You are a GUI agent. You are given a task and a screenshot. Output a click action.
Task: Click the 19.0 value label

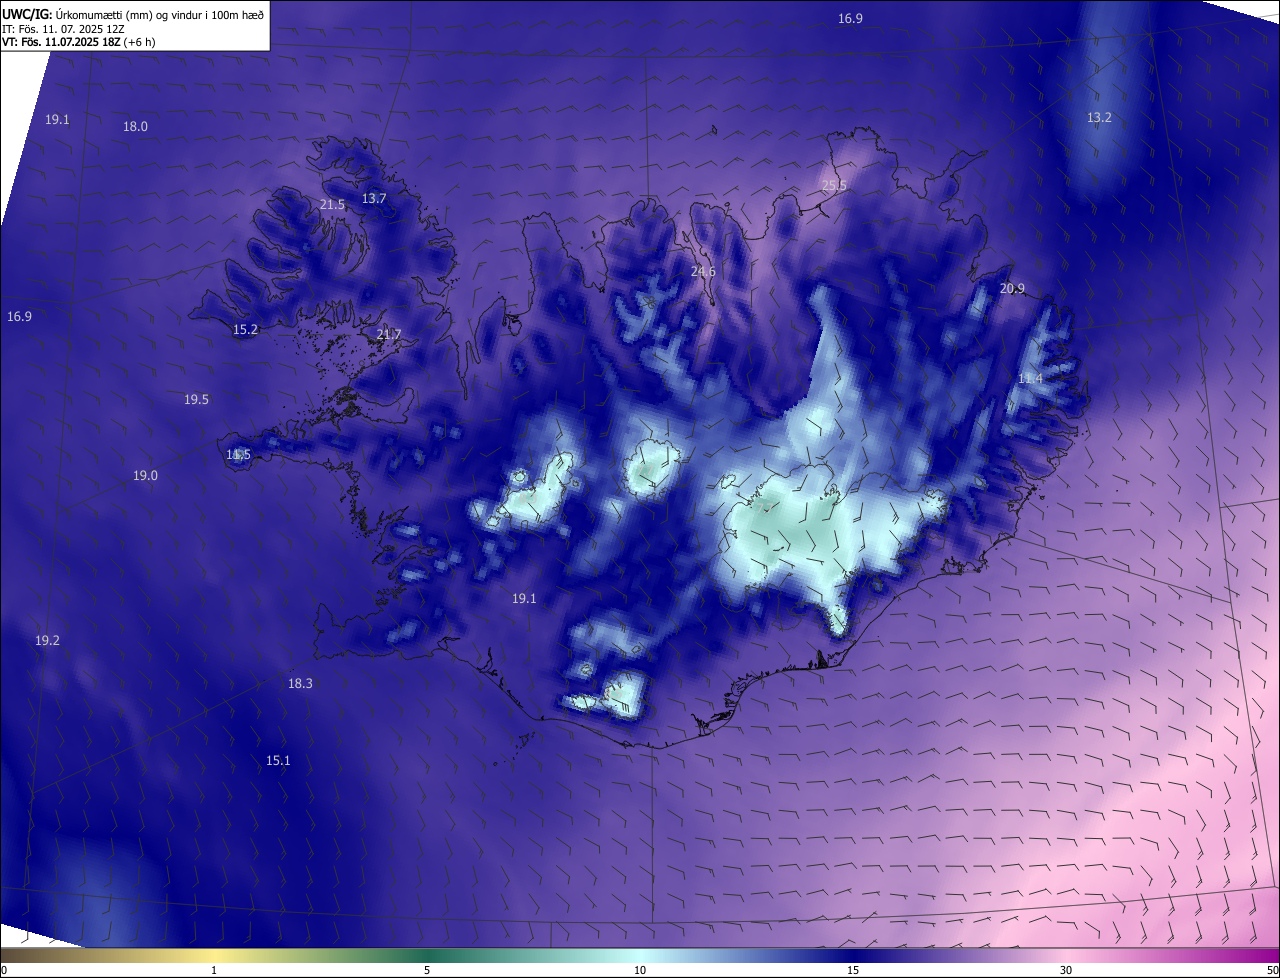pyautogui.click(x=145, y=476)
